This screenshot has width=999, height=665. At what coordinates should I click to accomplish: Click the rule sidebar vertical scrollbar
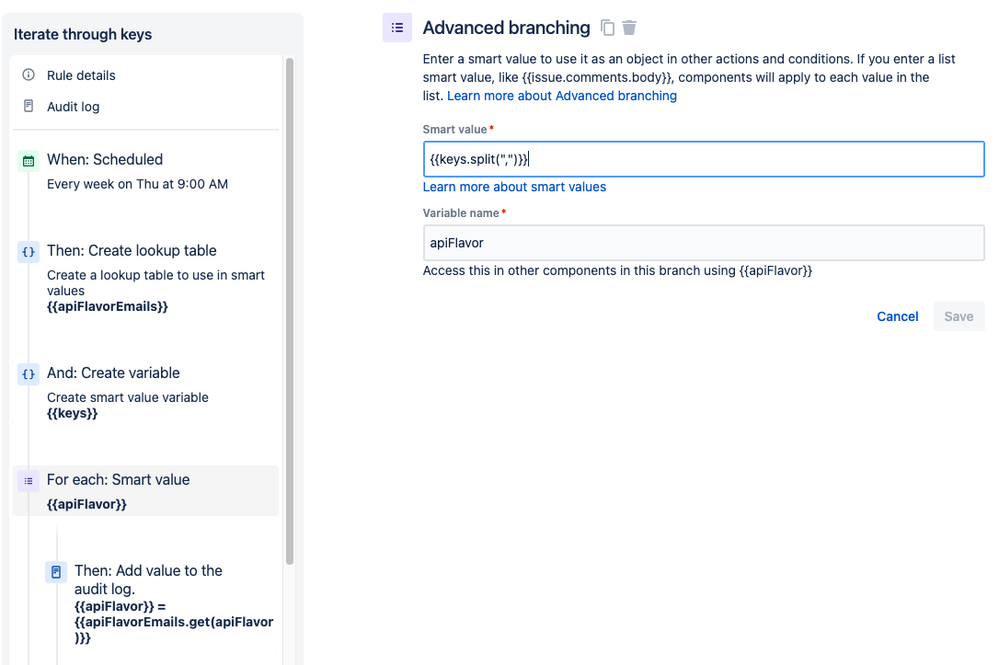click(x=290, y=311)
